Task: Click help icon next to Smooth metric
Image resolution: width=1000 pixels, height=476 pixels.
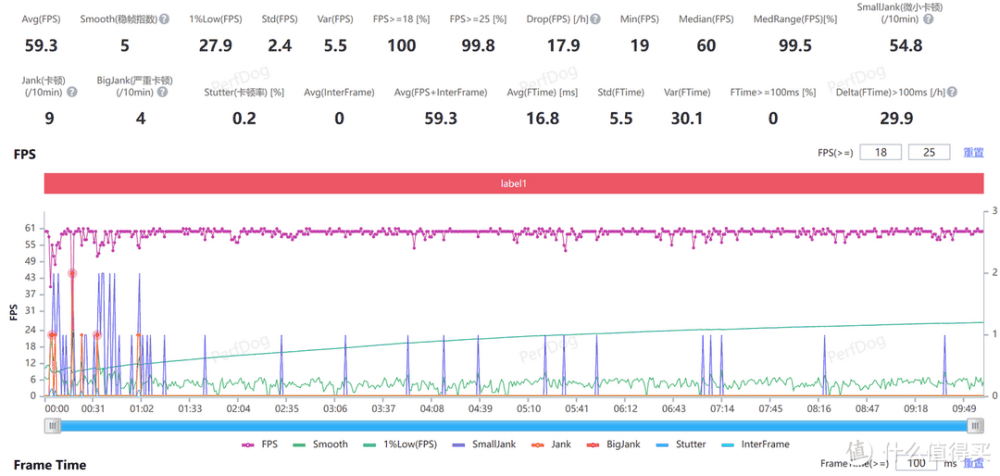Action: point(163,20)
